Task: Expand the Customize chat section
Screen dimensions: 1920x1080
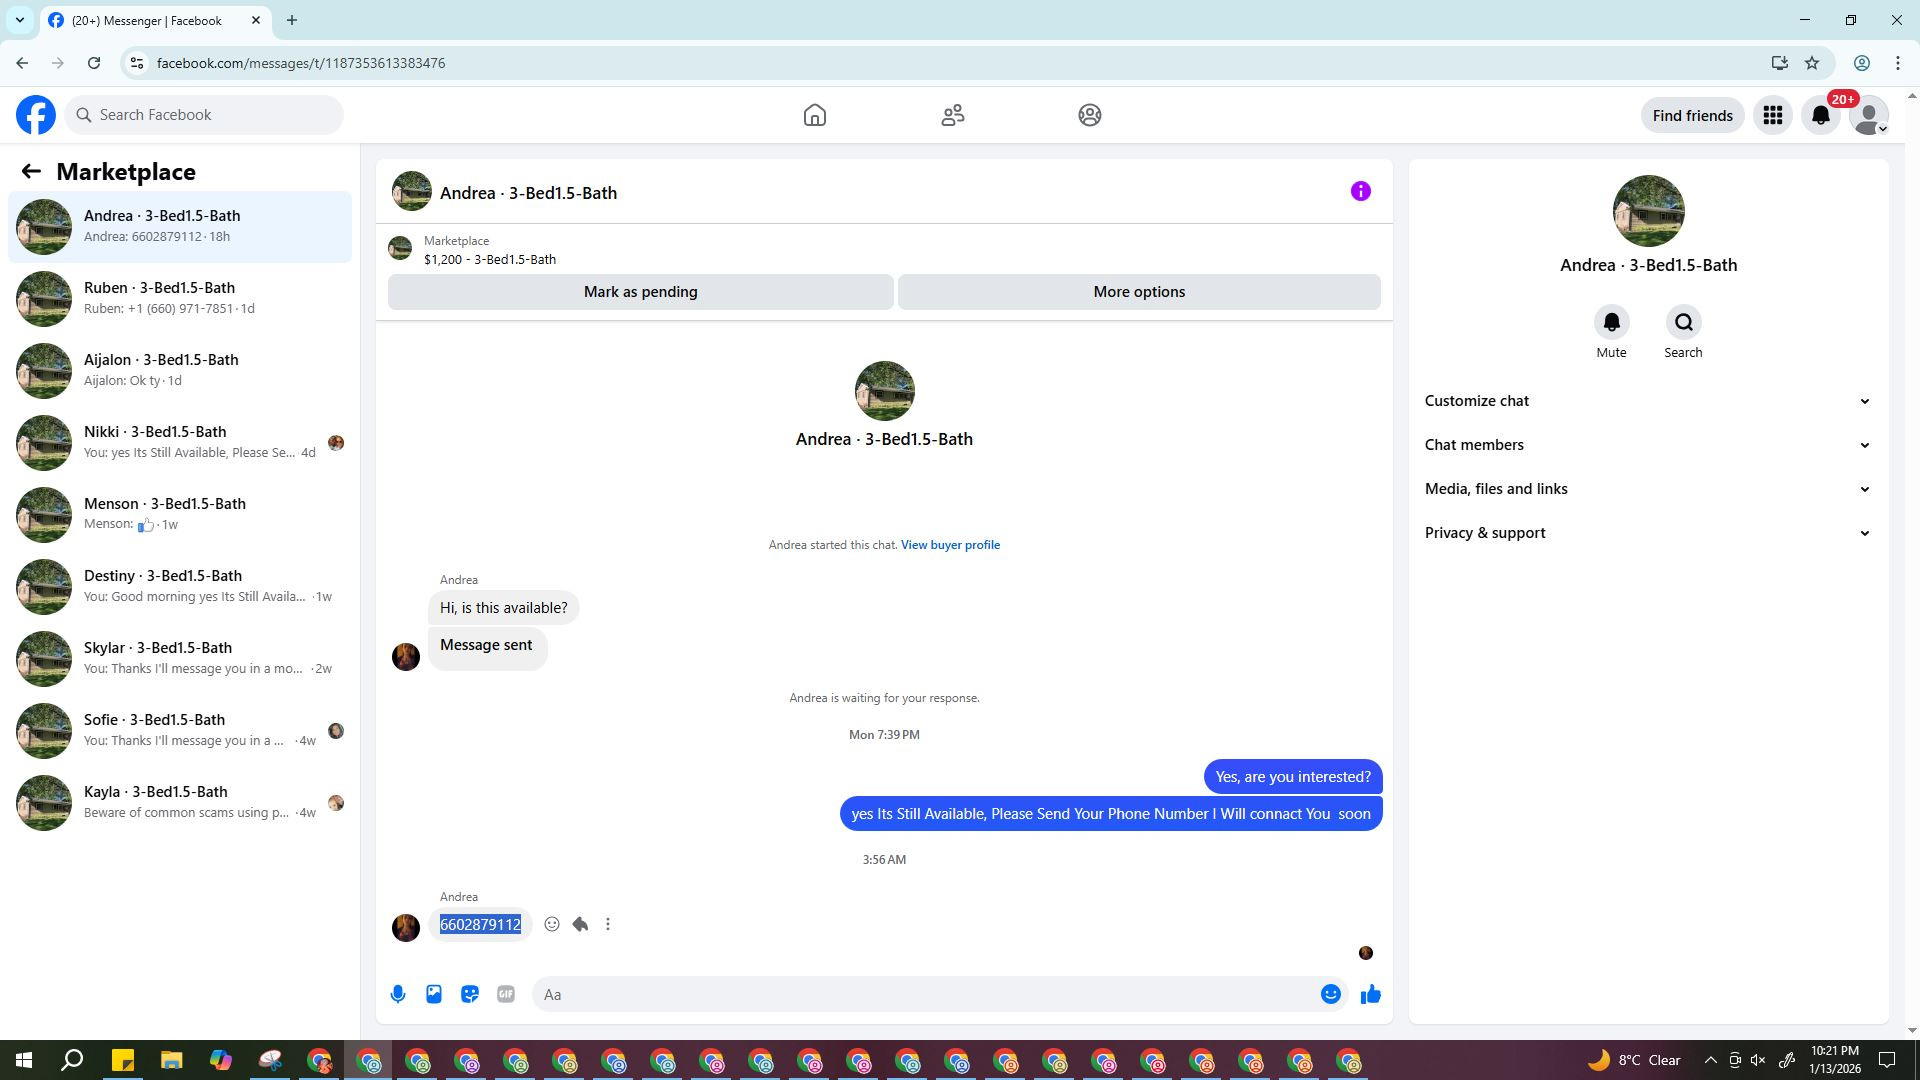Action: pos(1647,401)
